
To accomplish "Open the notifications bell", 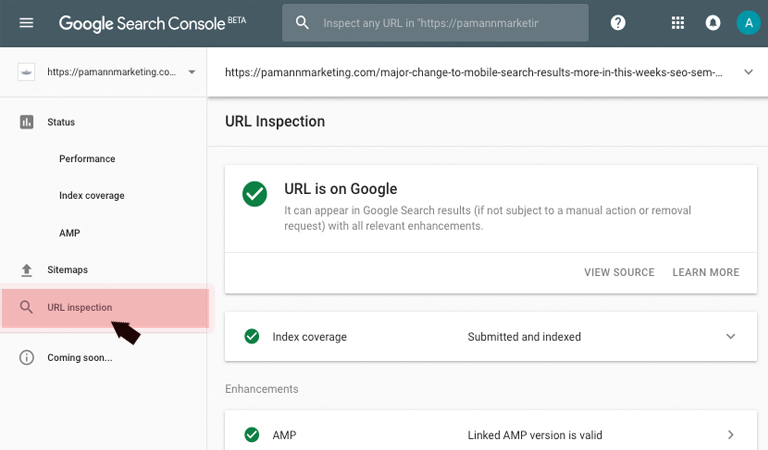I will pyautogui.click(x=713, y=23).
